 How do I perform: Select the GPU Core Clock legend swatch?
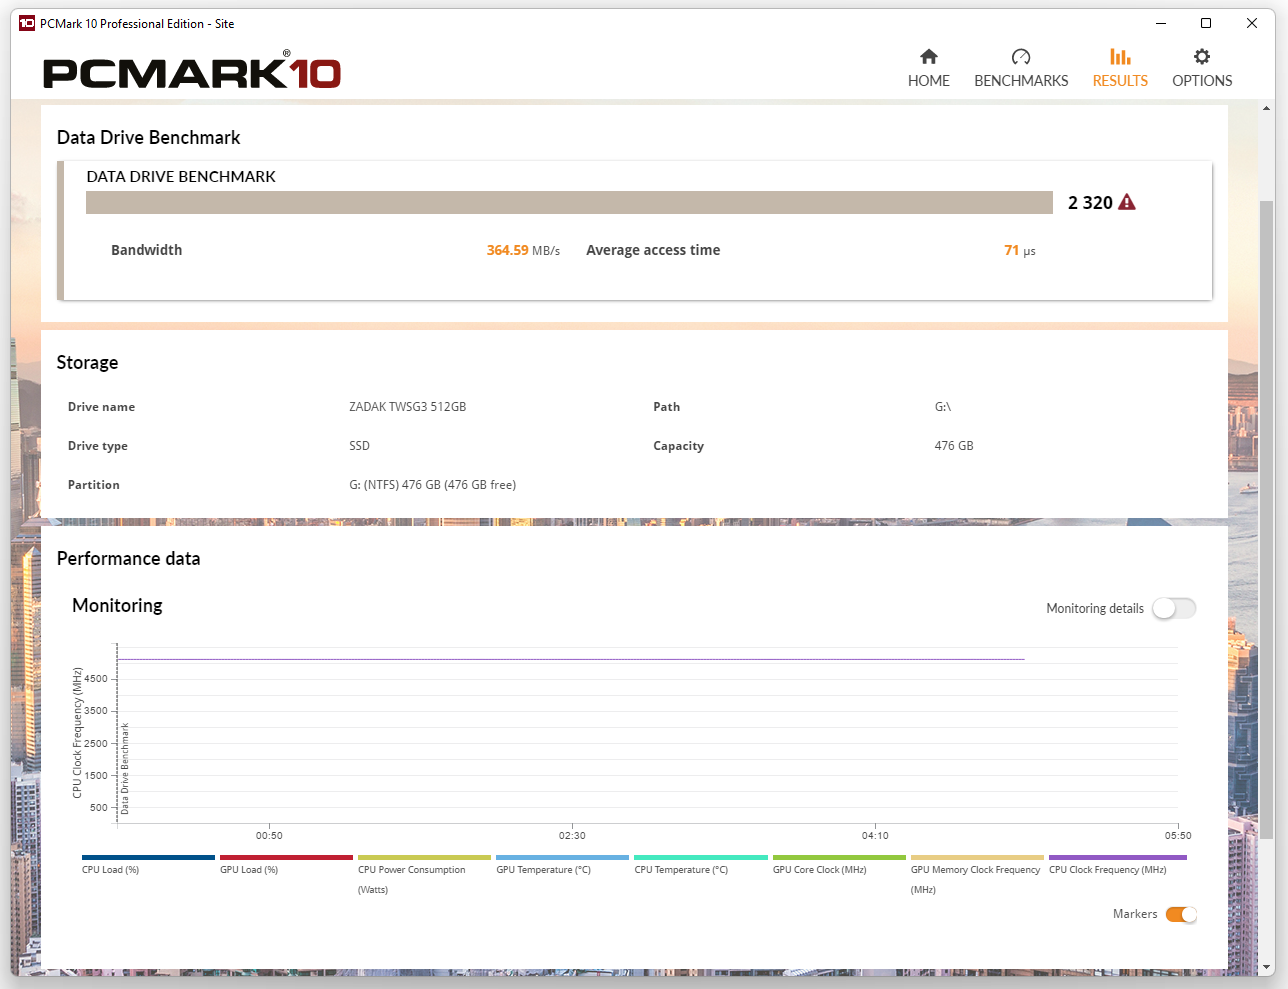coord(839,857)
